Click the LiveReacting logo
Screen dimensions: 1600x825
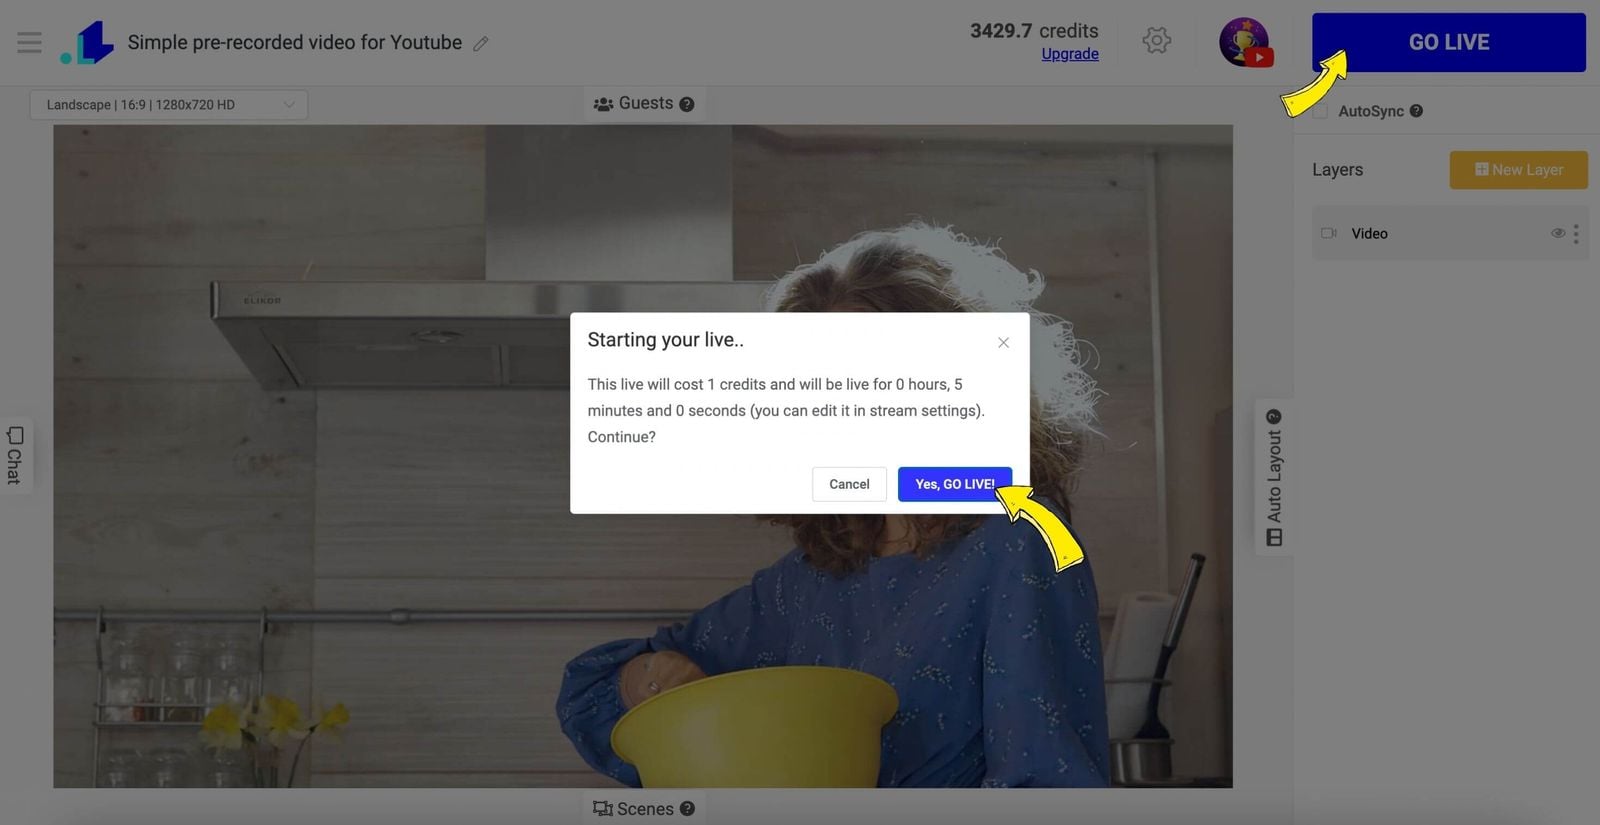tap(88, 43)
